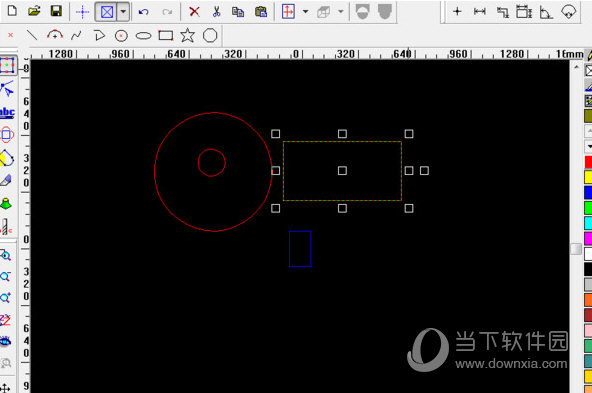Cut selection with the scissors icon
The image size is (592, 393).
pyautogui.click(x=216, y=11)
